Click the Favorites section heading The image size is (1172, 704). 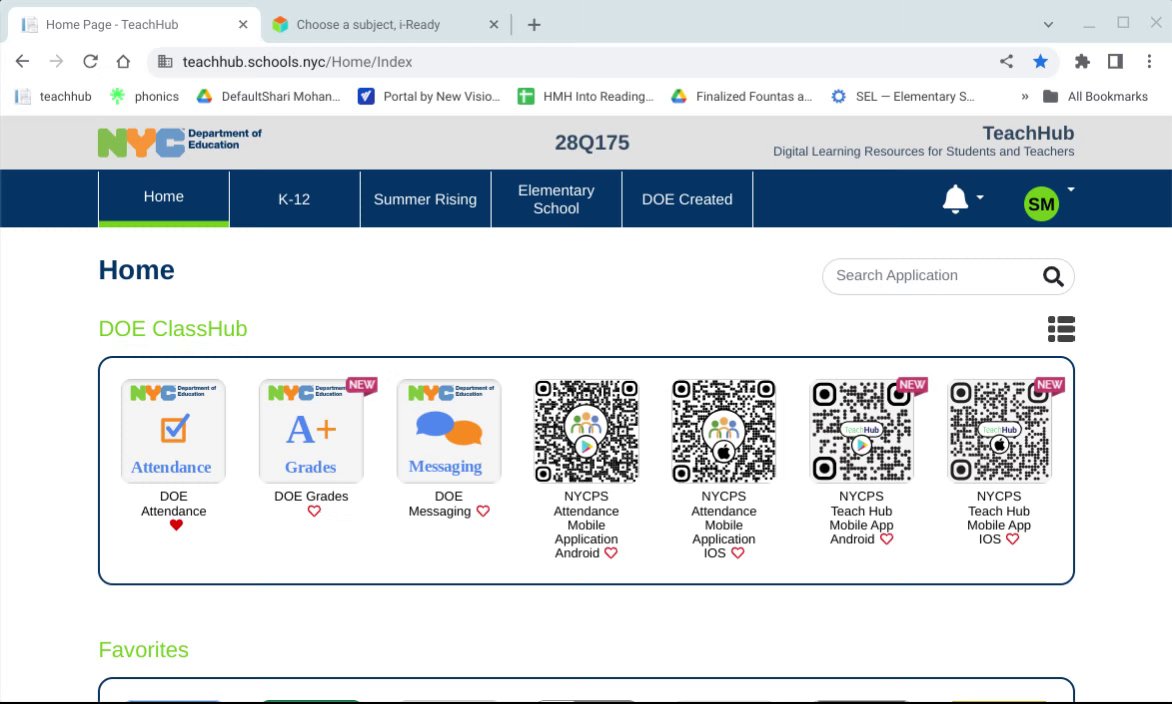point(144,649)
